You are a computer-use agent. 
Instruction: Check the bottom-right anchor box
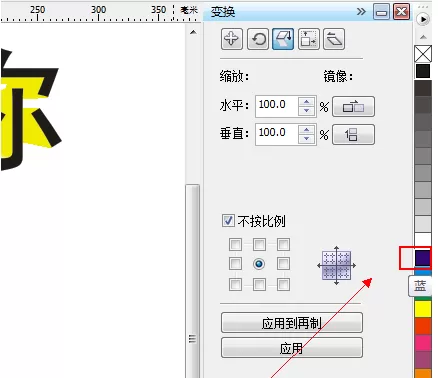[x=283, y=285]
